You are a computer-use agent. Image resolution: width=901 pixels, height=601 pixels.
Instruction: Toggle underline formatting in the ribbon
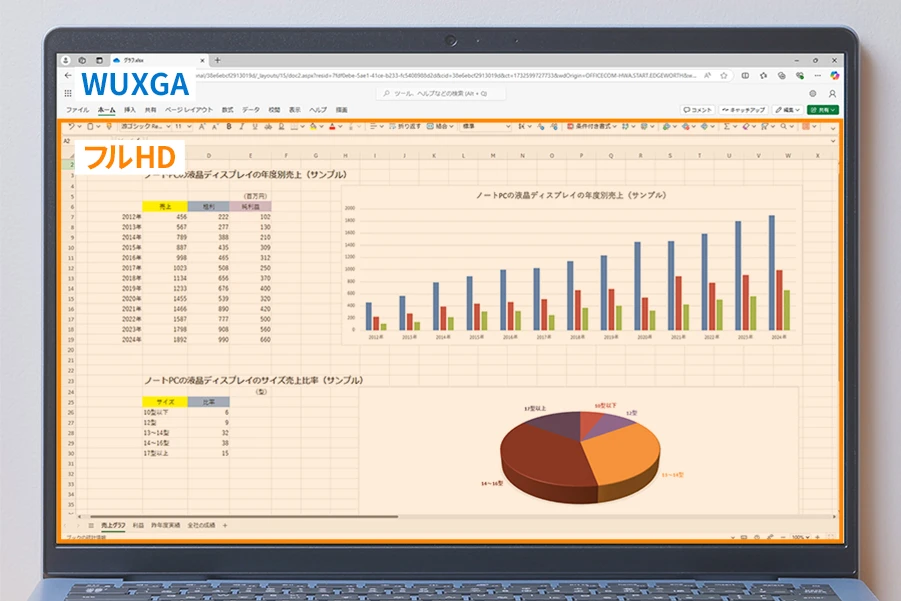click(x=254, y=127)
